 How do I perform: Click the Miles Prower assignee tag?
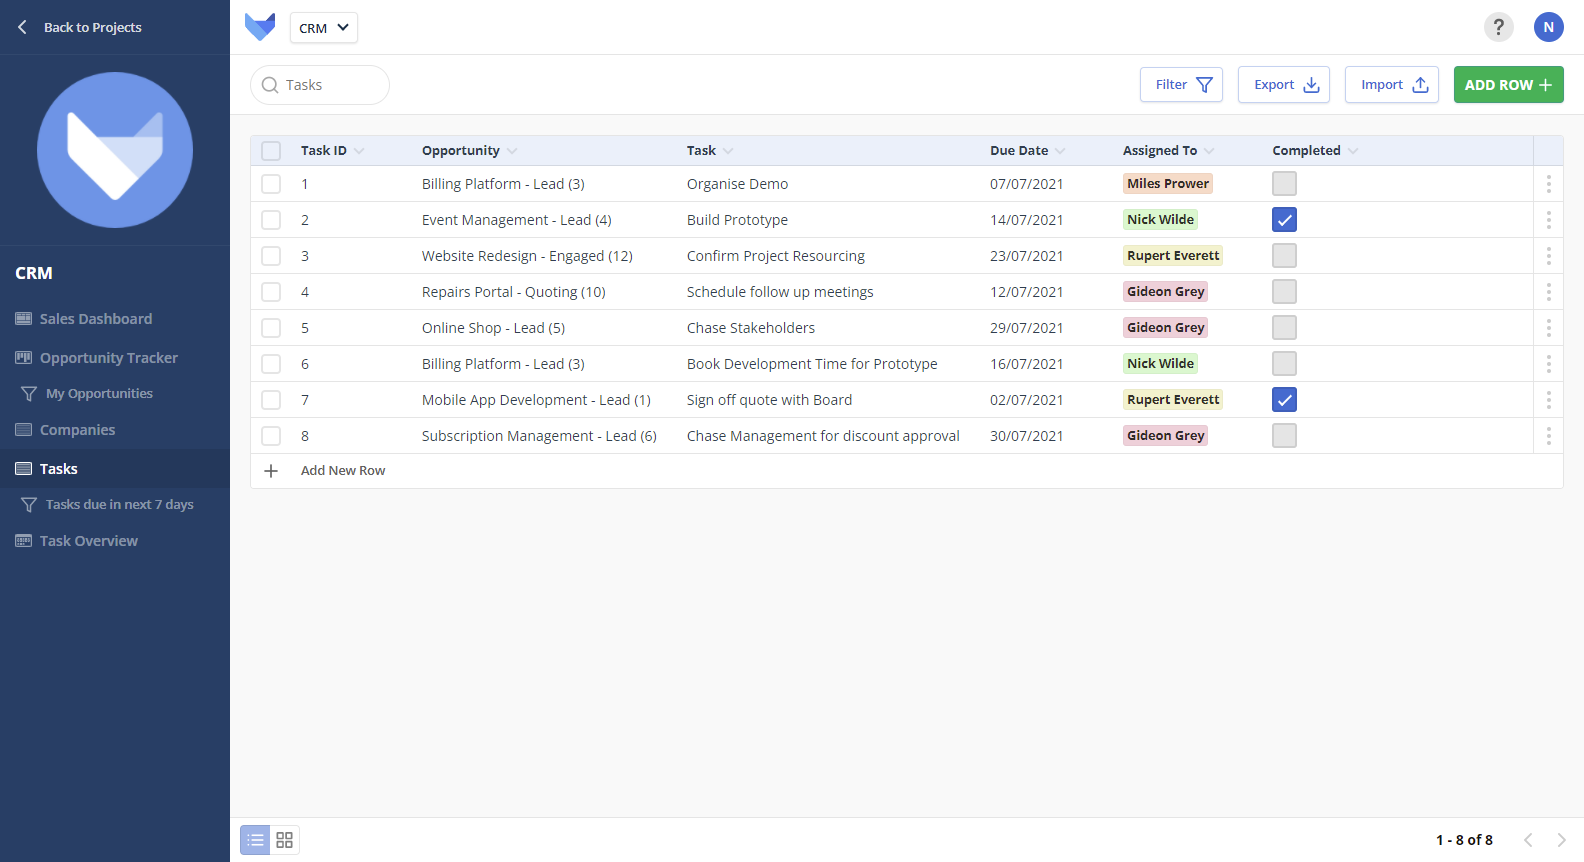(1167, 184)
